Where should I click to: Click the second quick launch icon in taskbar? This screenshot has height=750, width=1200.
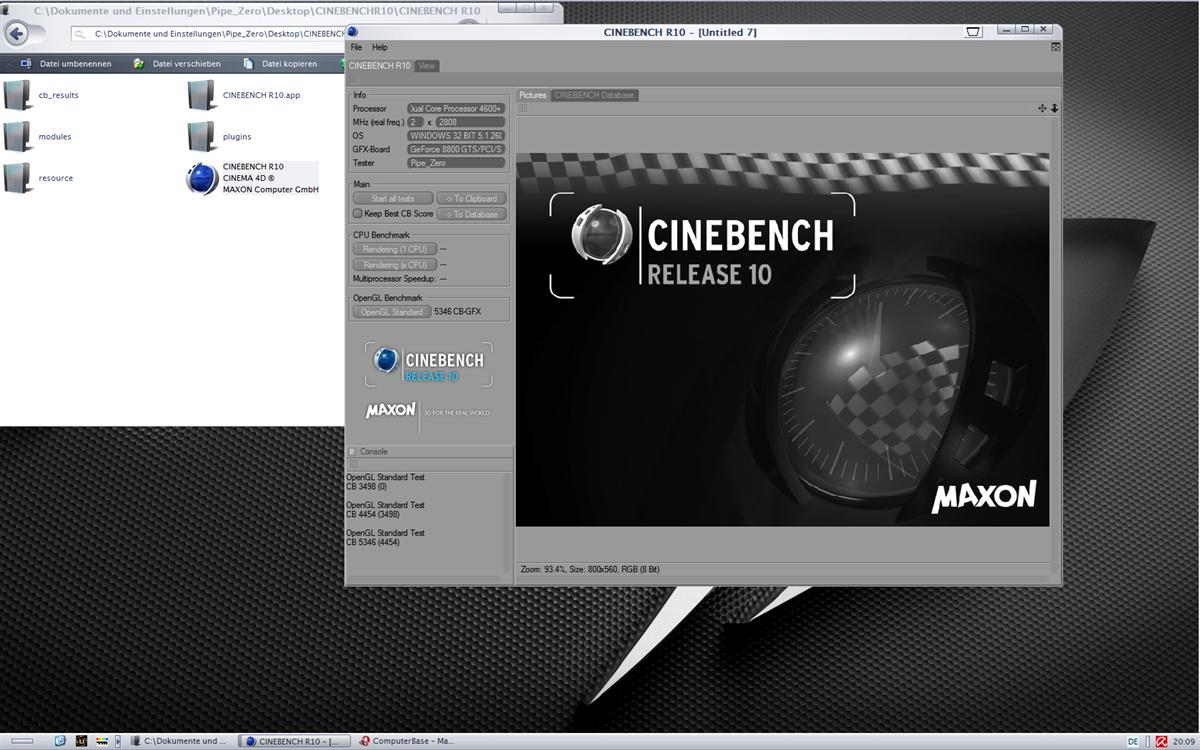[81, 741]
